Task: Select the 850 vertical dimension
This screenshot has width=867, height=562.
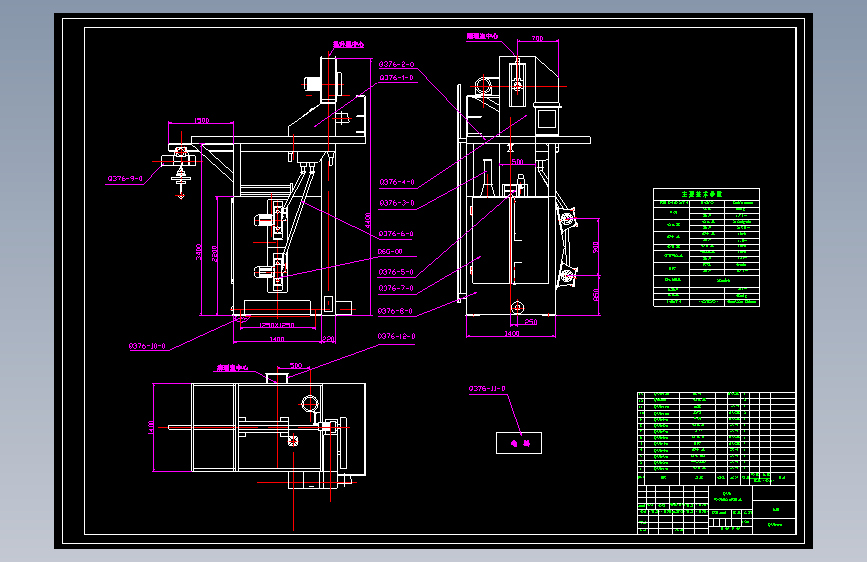Action: point(596,295)
